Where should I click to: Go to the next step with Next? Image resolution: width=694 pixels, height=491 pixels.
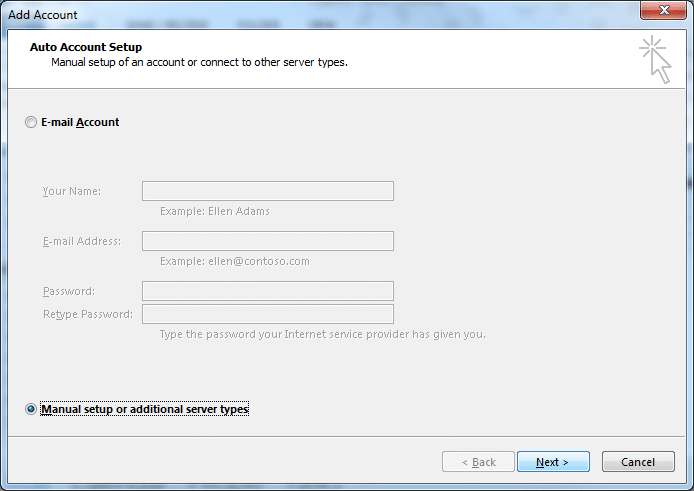(553, 462)
